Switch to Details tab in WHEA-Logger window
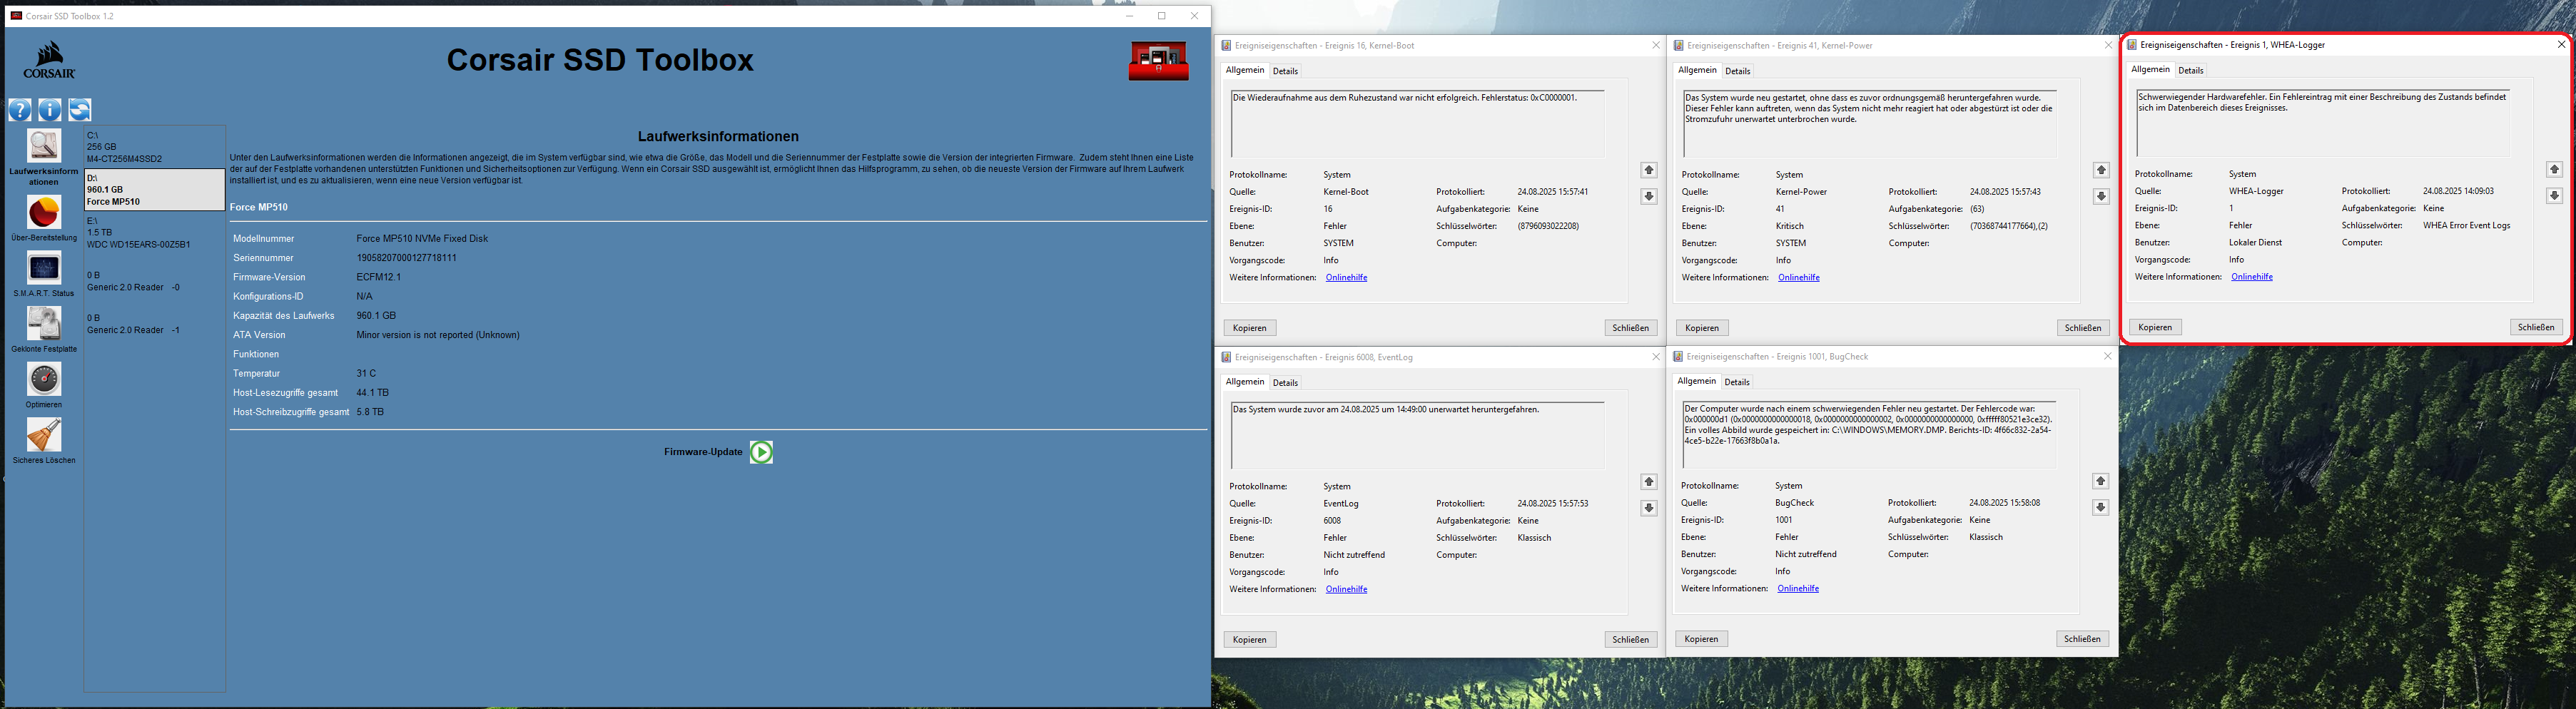The width and height of the screenshot is (2576, 709). tap(2191, 70)
